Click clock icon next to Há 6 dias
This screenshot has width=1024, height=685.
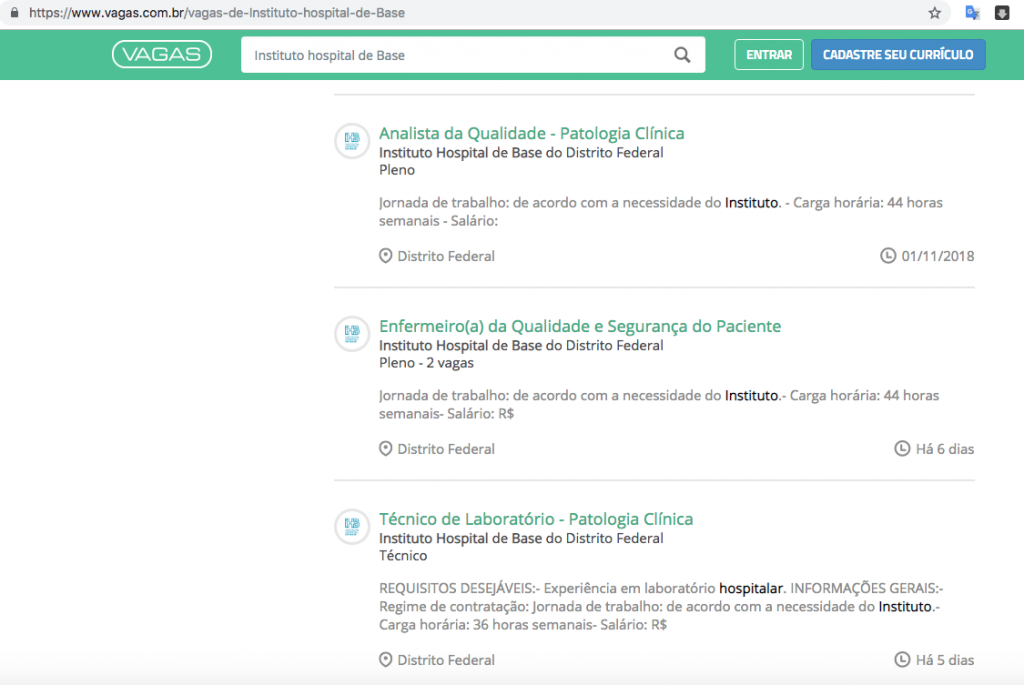click(901, 449)
